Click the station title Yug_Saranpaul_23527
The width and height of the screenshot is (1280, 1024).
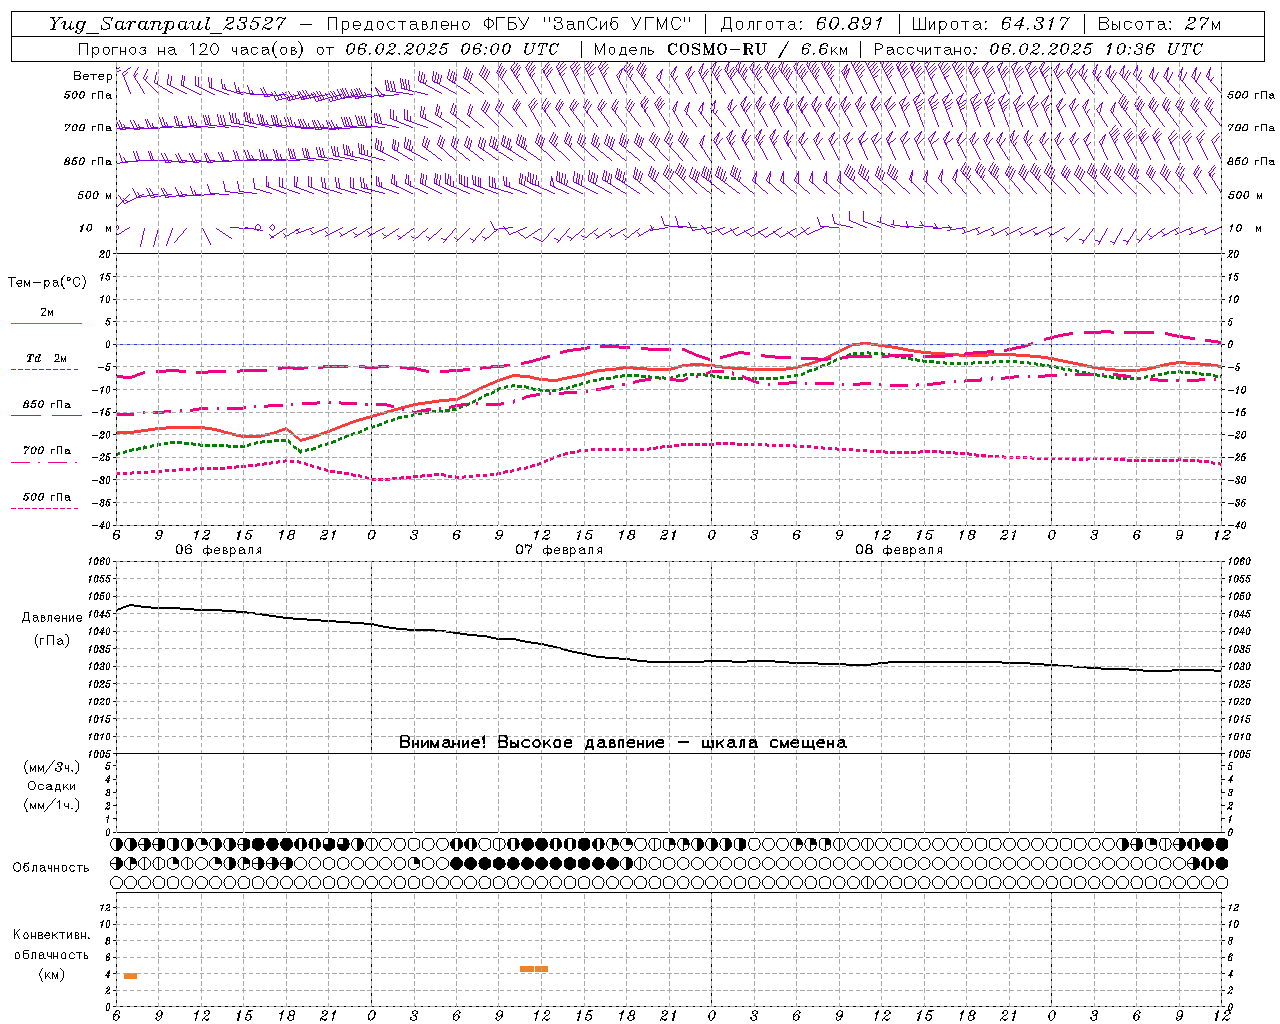pos(169,24)
